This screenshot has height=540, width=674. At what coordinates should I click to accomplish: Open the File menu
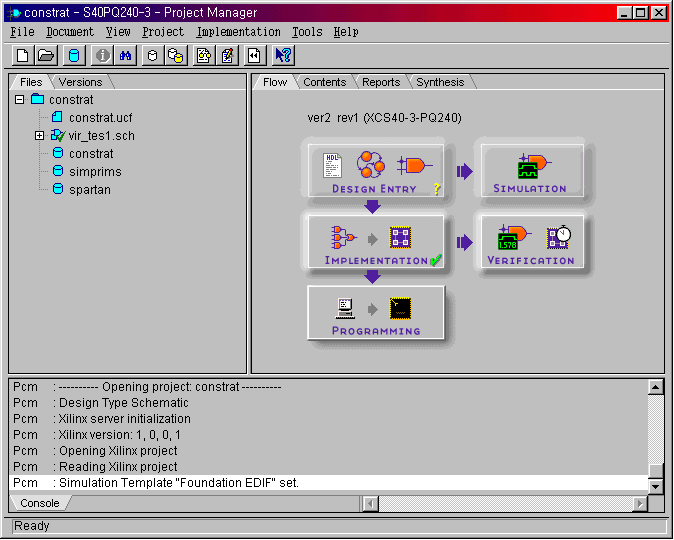click(22, 32)
